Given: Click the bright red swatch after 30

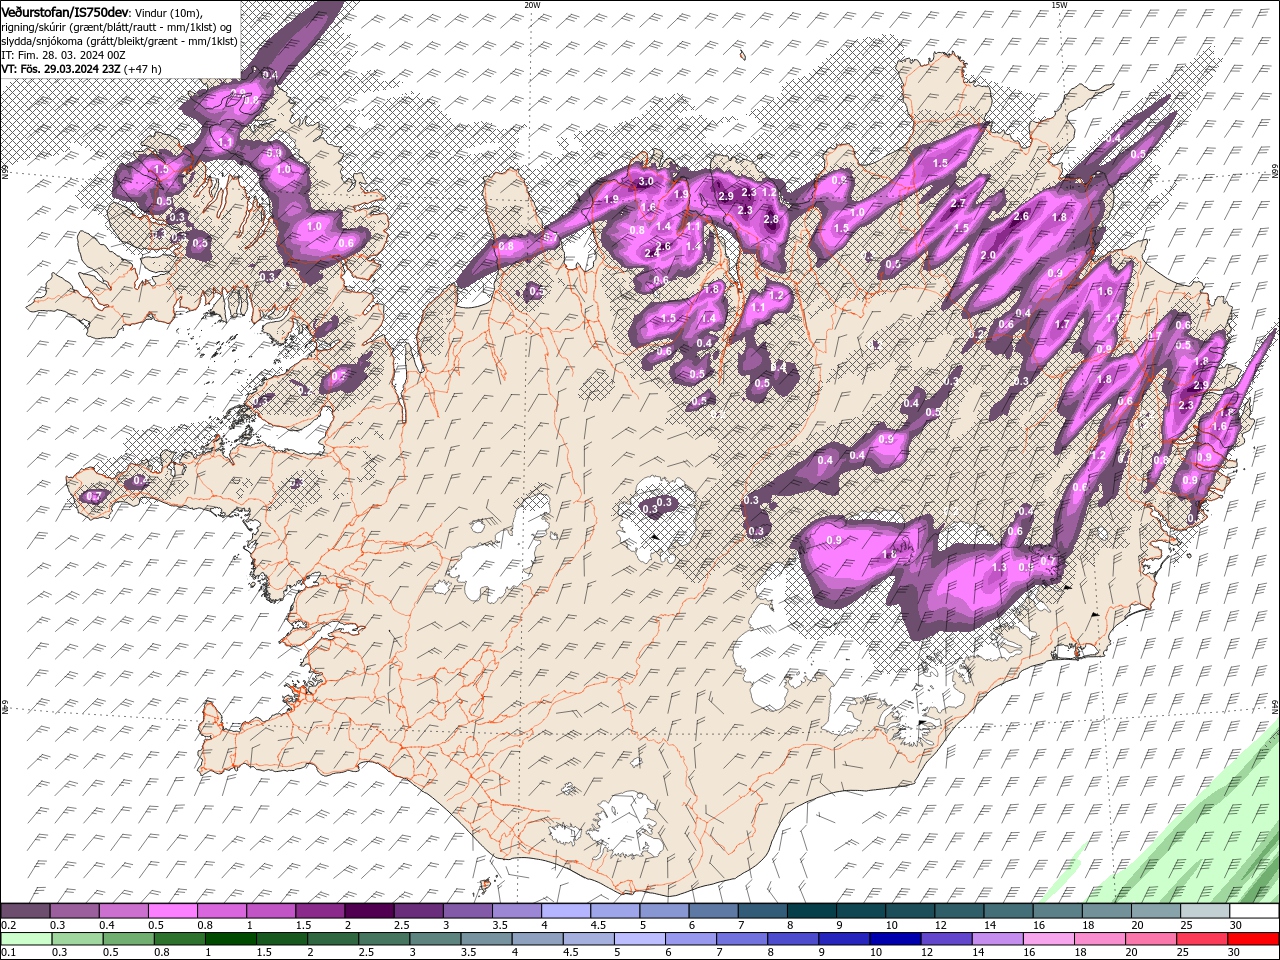Looking at the screenshot, I should pos(1253,939).
